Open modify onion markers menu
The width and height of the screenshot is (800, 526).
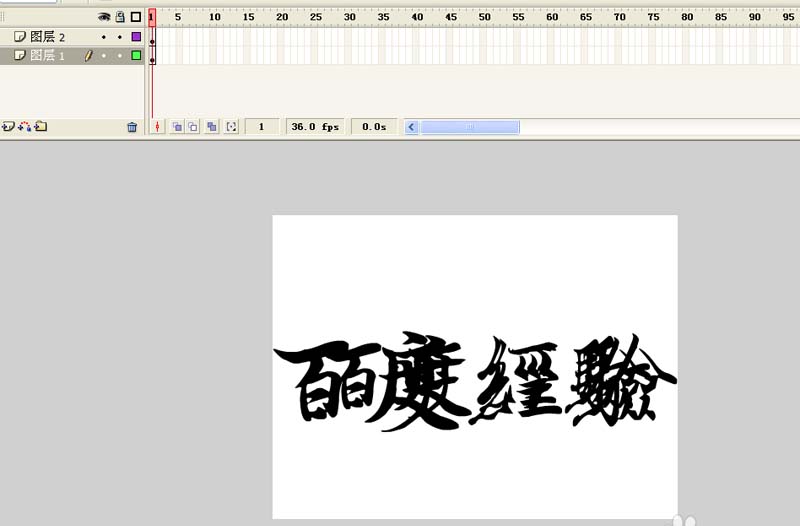pyautogui.click(x=232, y=127)
